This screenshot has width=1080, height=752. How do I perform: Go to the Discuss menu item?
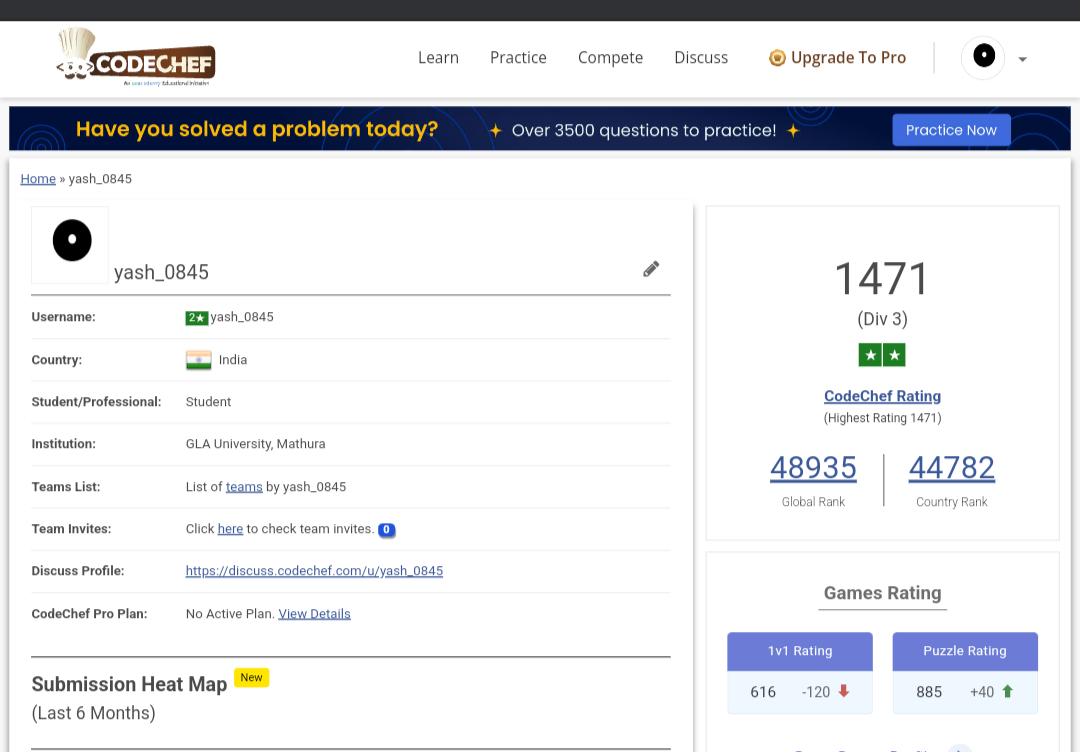(x=701, y=58)
